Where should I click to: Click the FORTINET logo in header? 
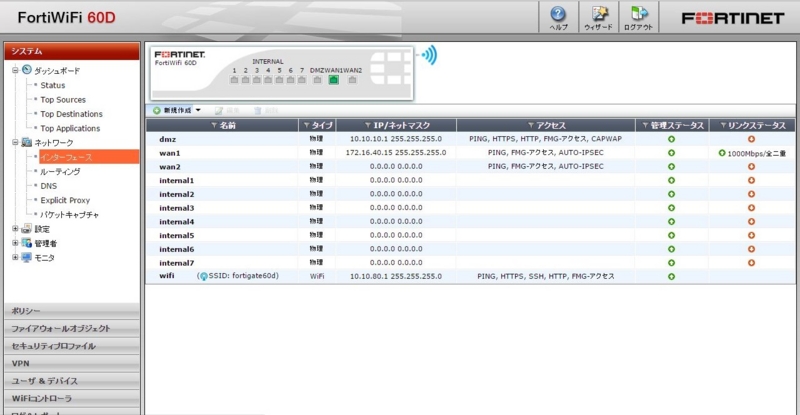tap(733, 18)
